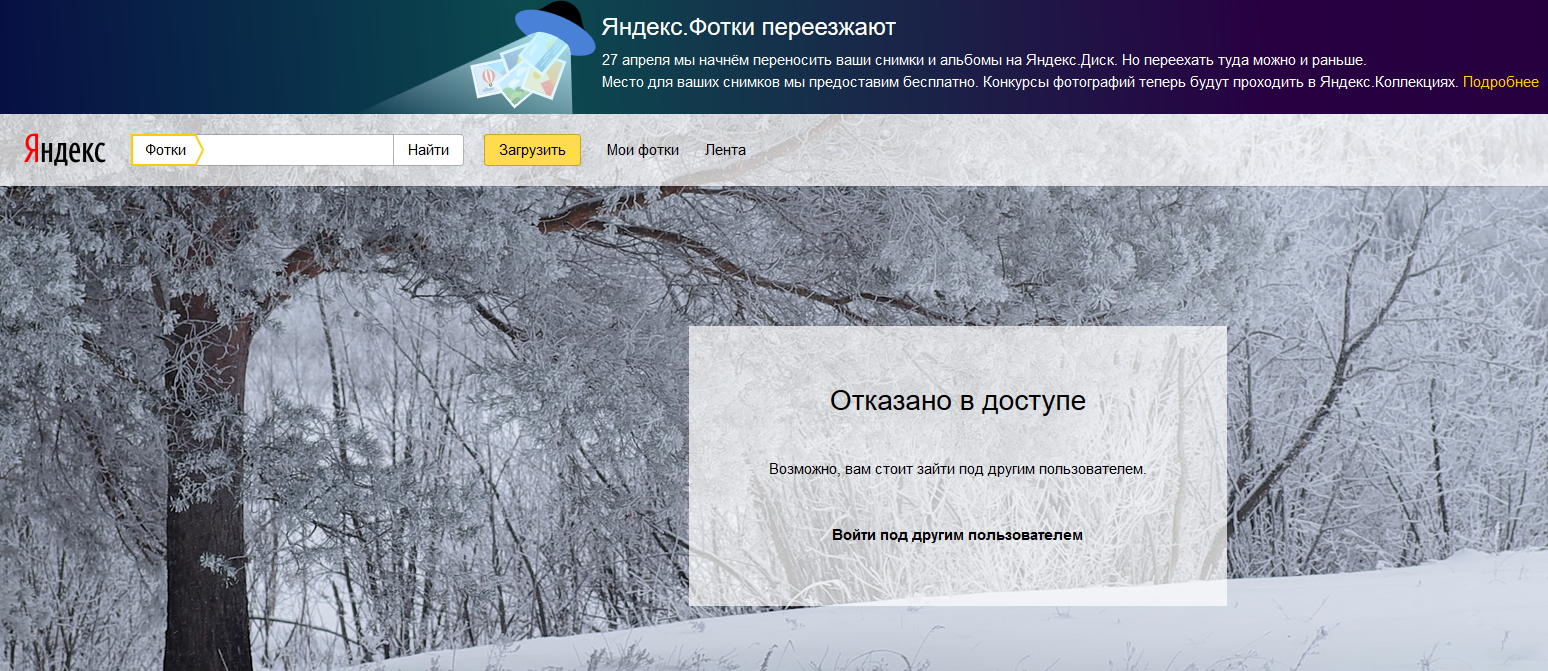This screenshot has height=671, width=1548.
Task: Click the Найти search button
Action: [428, 150]
